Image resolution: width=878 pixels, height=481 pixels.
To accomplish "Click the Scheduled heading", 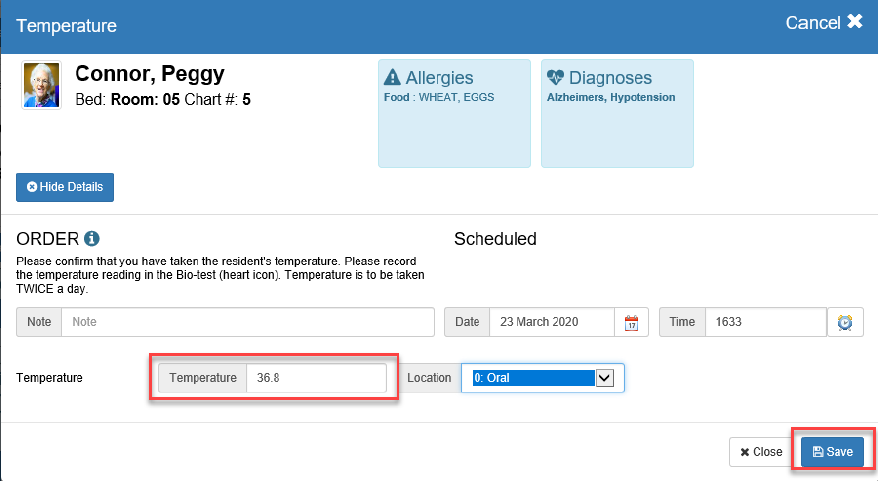I will coord(495,239).
